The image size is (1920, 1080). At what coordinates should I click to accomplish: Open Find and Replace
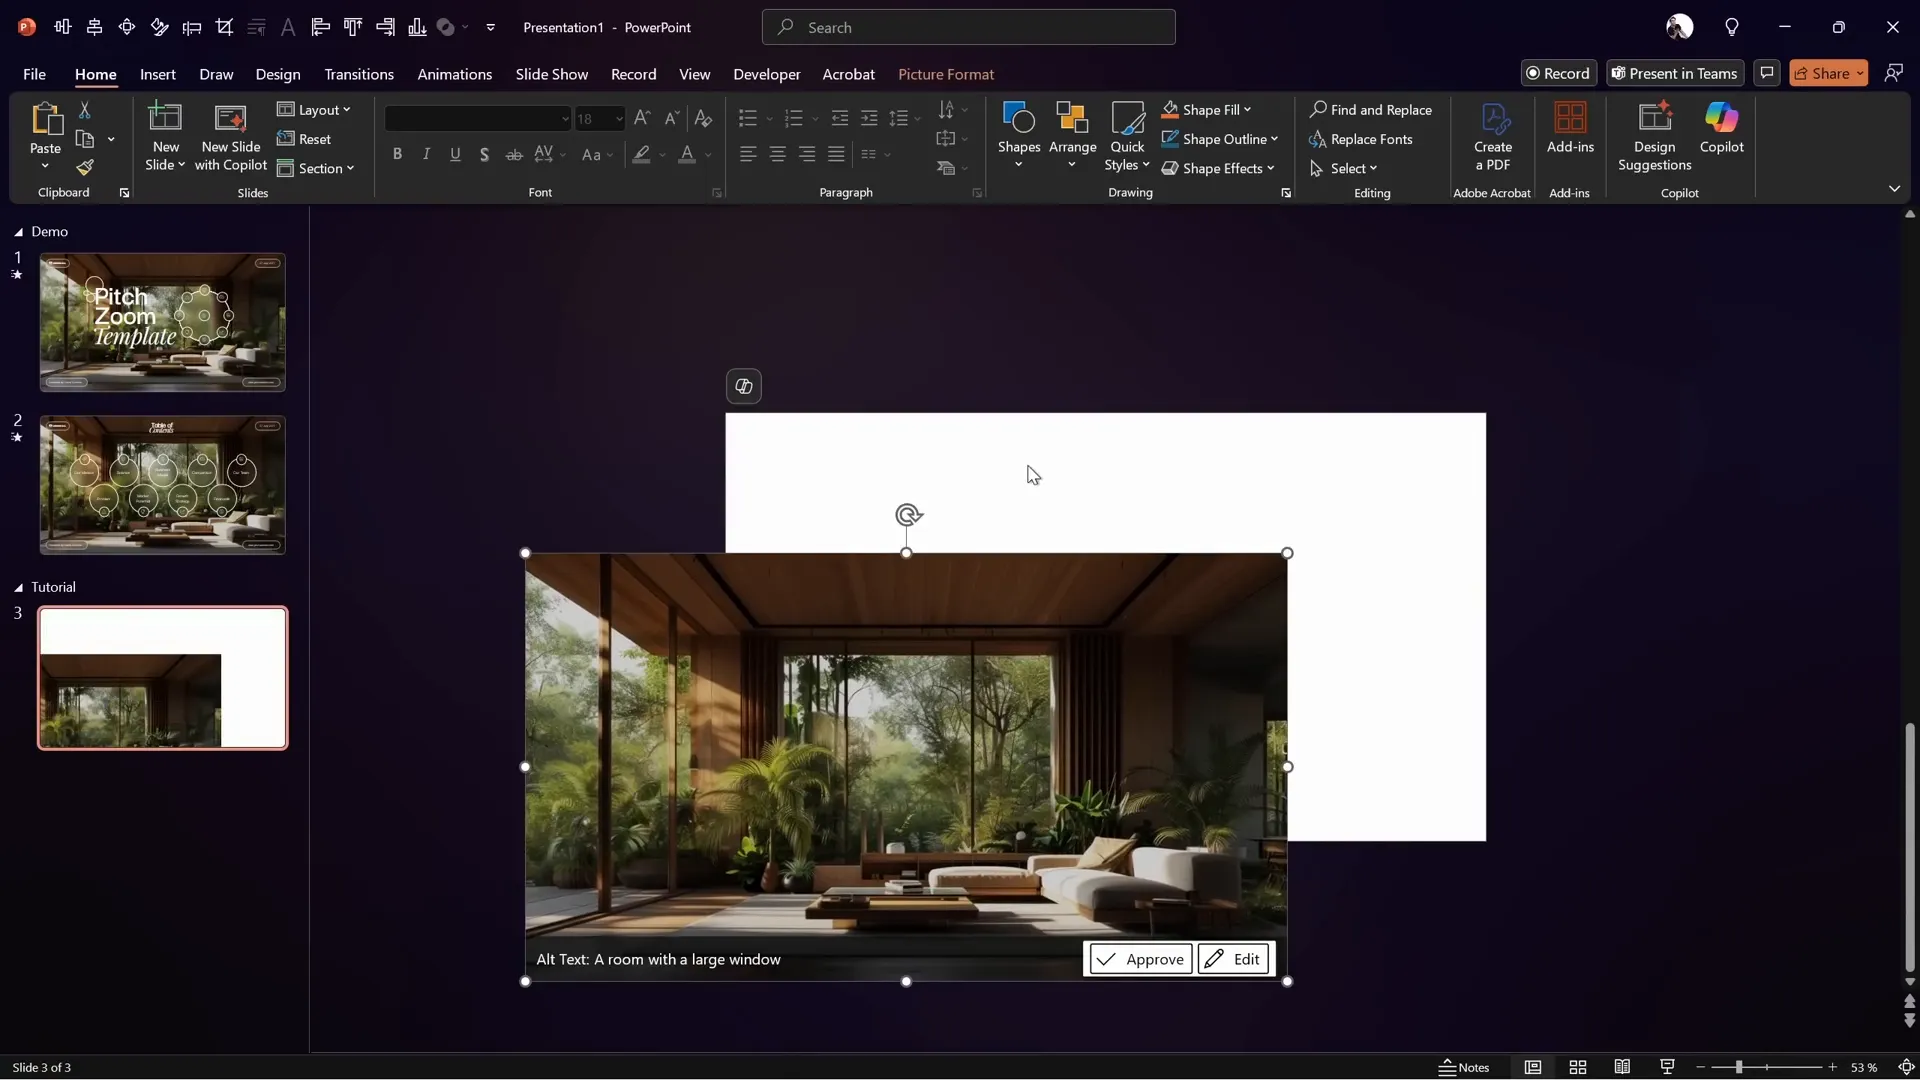(1372, 110)
